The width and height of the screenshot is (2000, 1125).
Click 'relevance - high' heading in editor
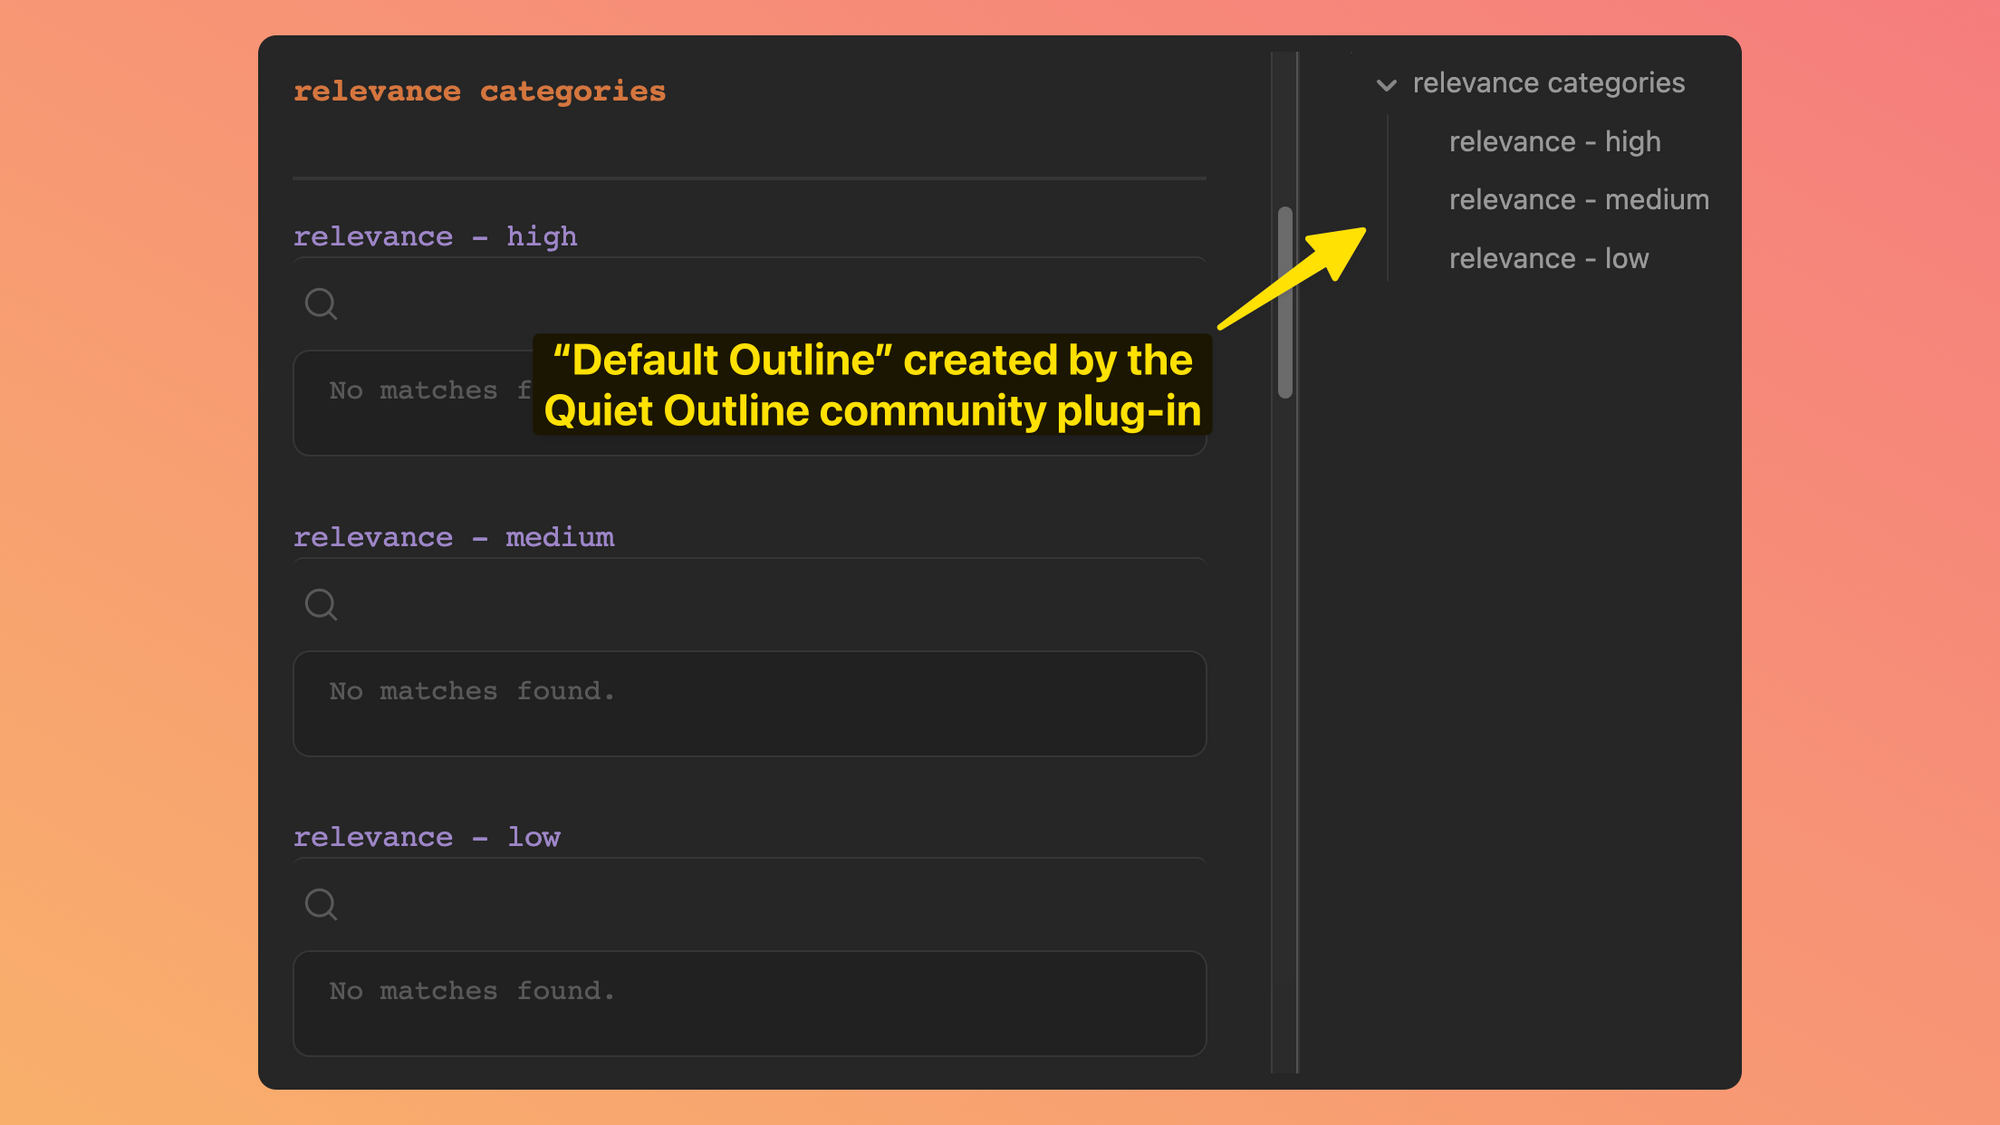(435, 237)
